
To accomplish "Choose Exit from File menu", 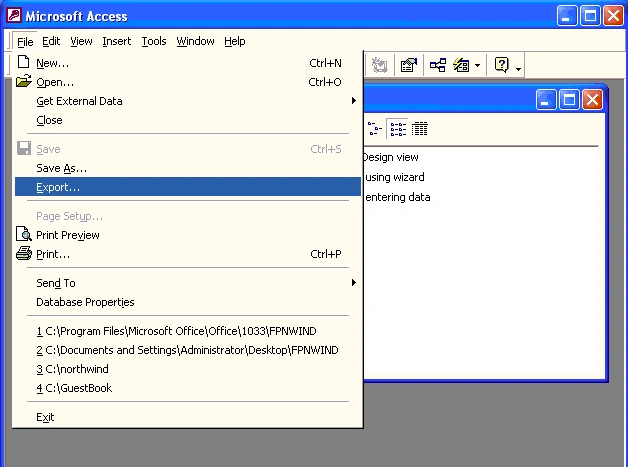I will 188,417.
